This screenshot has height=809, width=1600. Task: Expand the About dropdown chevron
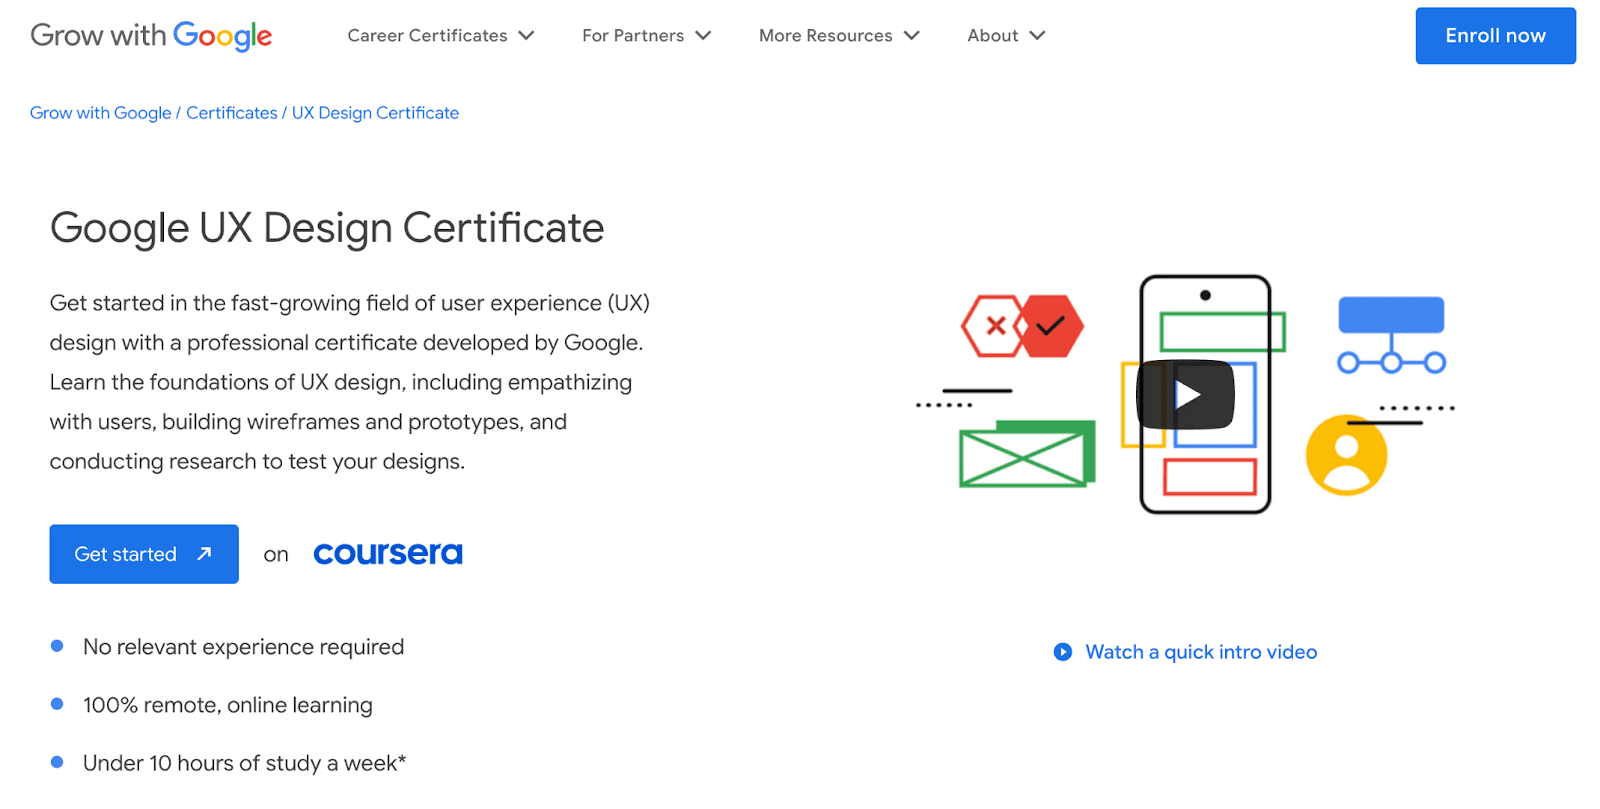click(x=1038, y=36)
